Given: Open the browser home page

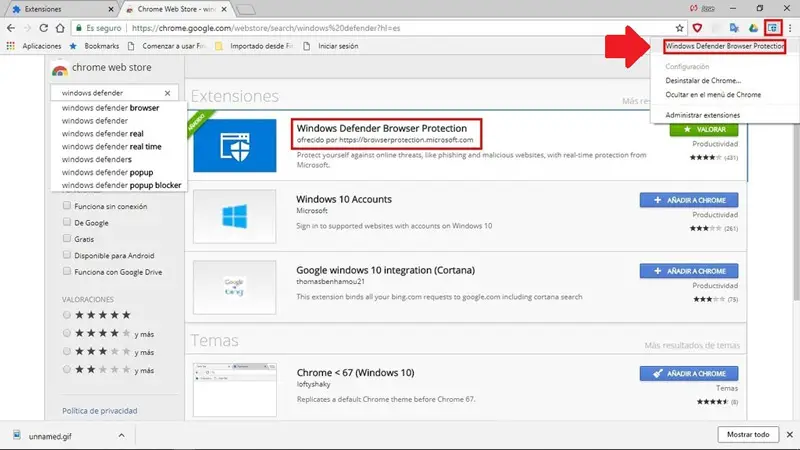Looking at the screenshot, I should click(60, 28).
